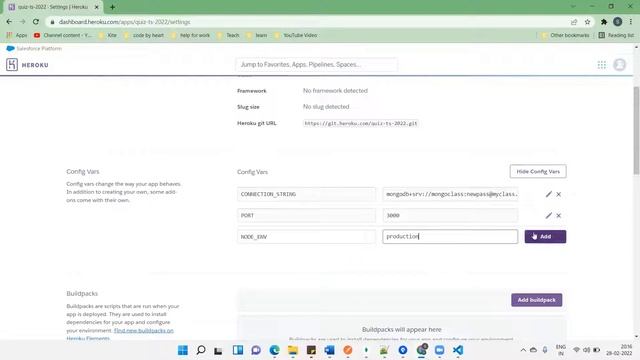
Task: Click the page vertical scrollbar thumb
Action: click(636, 131)
